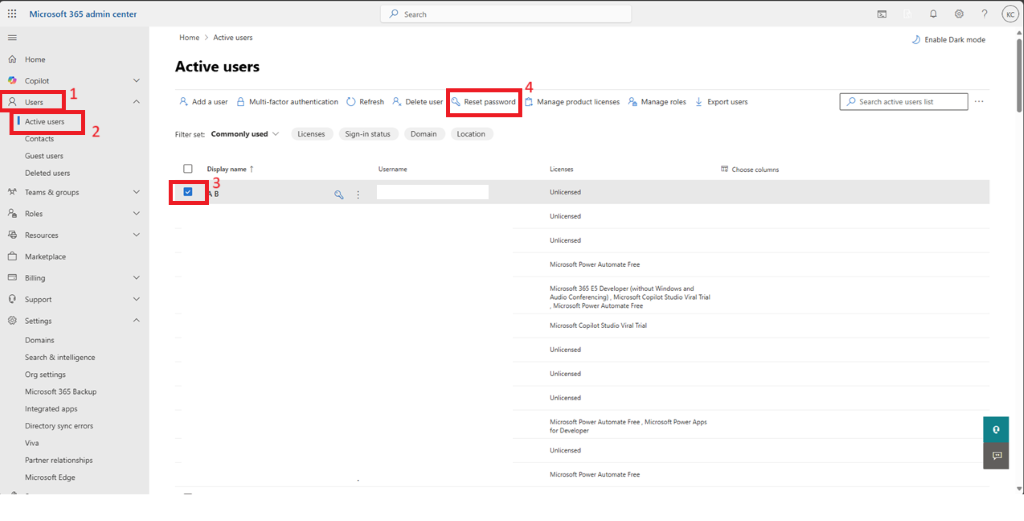Check the select-all header checkbox
The image size is (1024, 521).
(188, 168)
